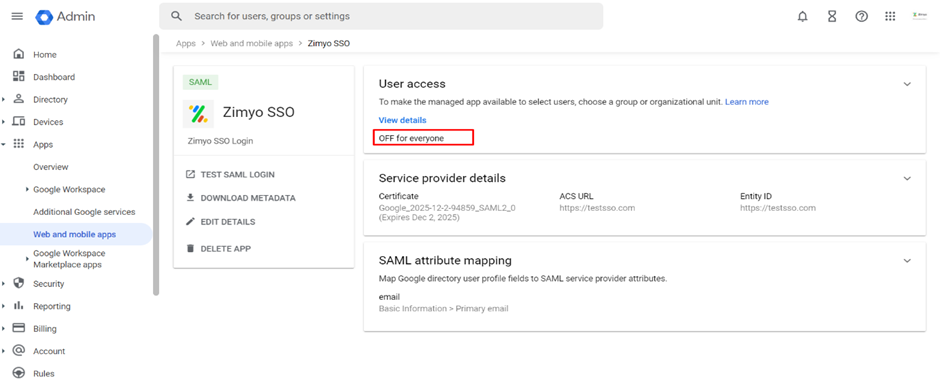Open the Google apps grid launcher
Screen dimensions: 940x382
pyautogui.click(x=890, y=17)
